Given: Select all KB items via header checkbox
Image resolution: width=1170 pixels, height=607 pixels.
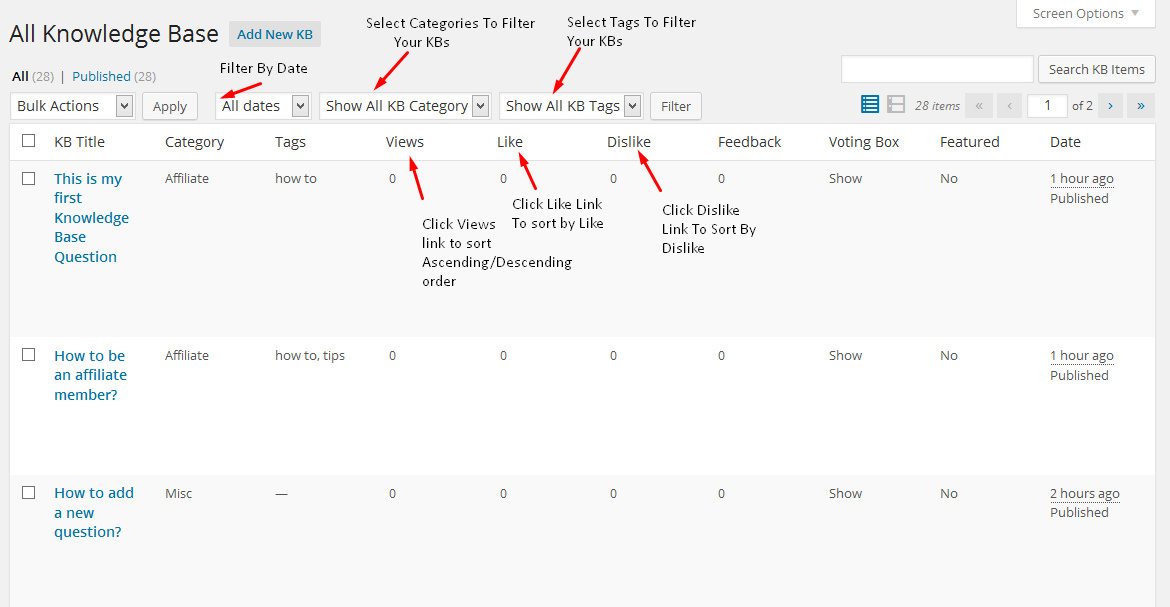Looking at the screenshot, I should pyautogui.click(x=28, y=141).
